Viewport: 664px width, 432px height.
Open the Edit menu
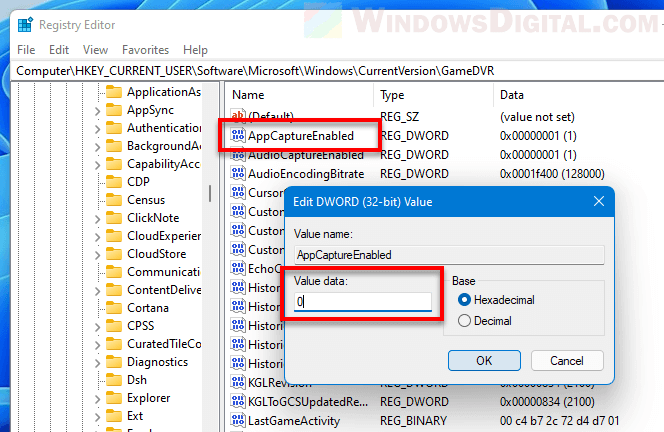click(x=59, y=50)
